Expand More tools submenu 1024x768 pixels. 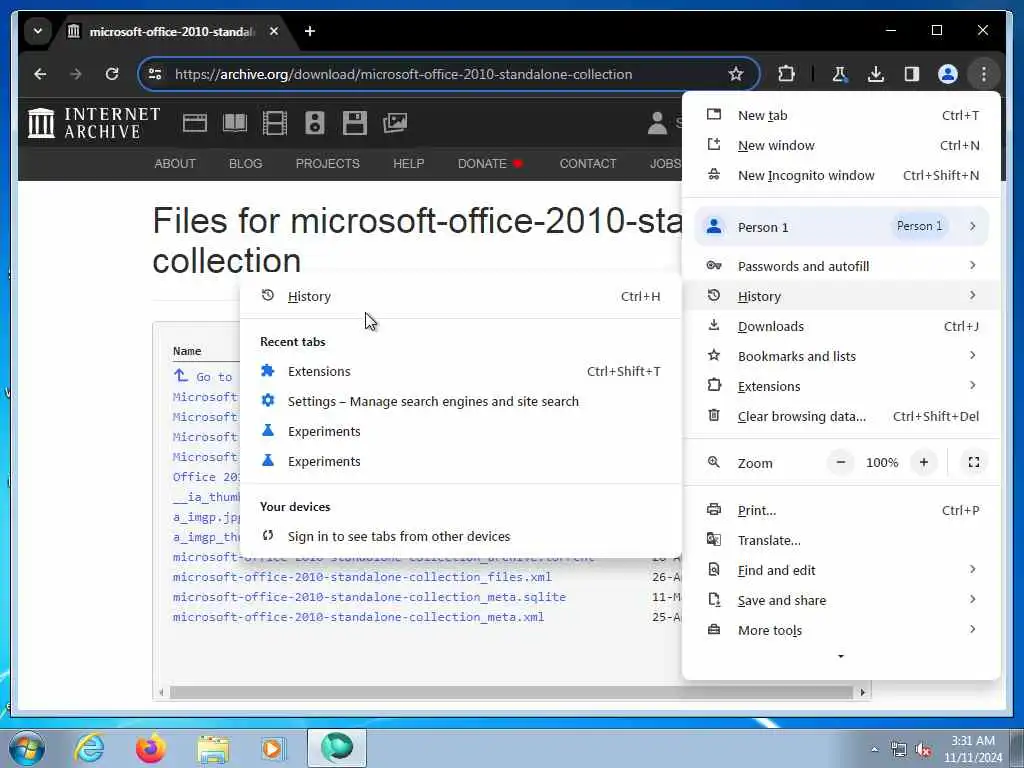(841, 630)
